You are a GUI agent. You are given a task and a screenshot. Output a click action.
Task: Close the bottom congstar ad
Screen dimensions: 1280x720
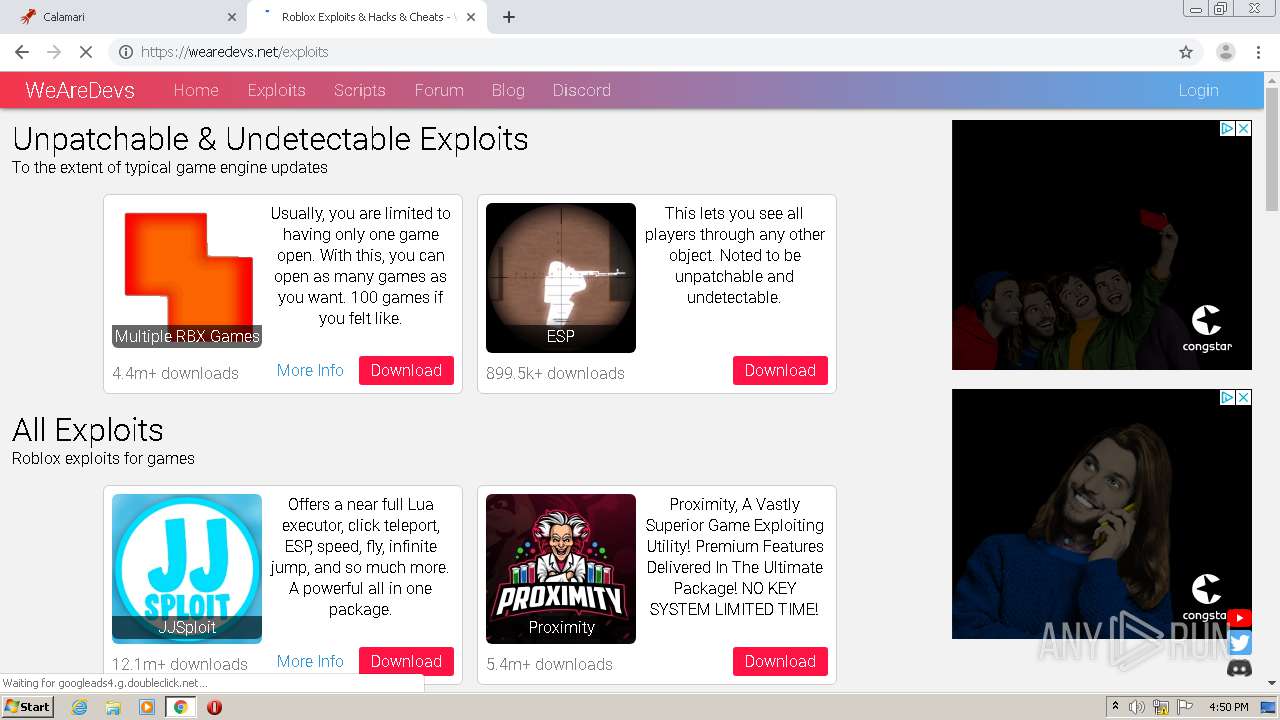[x=1244, y=397]
